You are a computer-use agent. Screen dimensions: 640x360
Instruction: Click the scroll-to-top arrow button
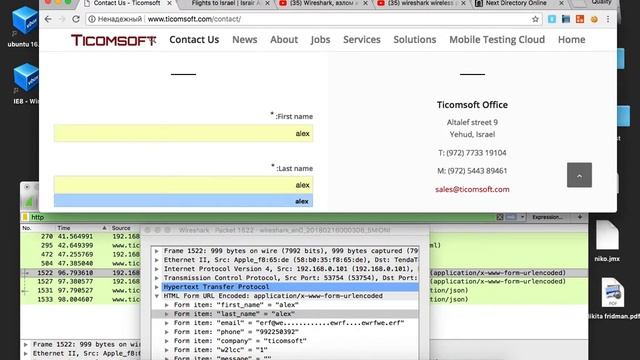coord(579,175)
